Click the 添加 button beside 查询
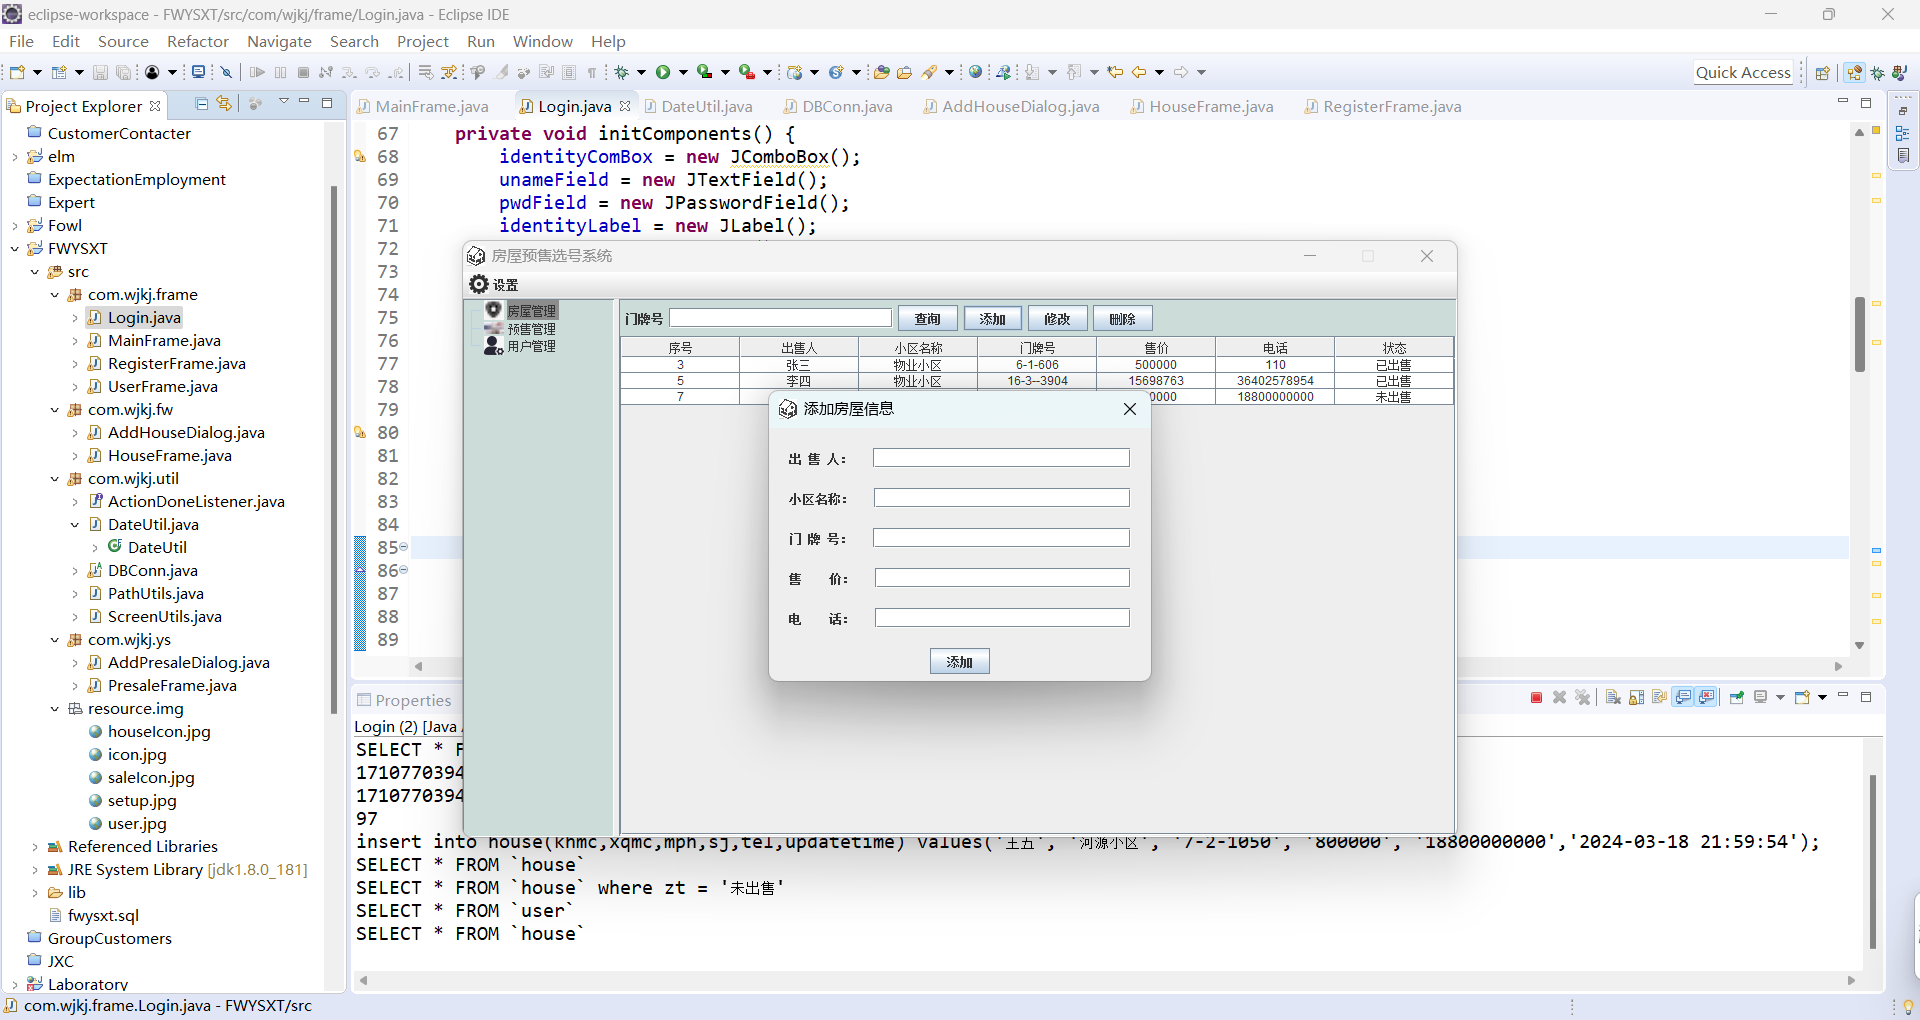The height and width of the screenshot is (1020, 1920). pos(992,319)
